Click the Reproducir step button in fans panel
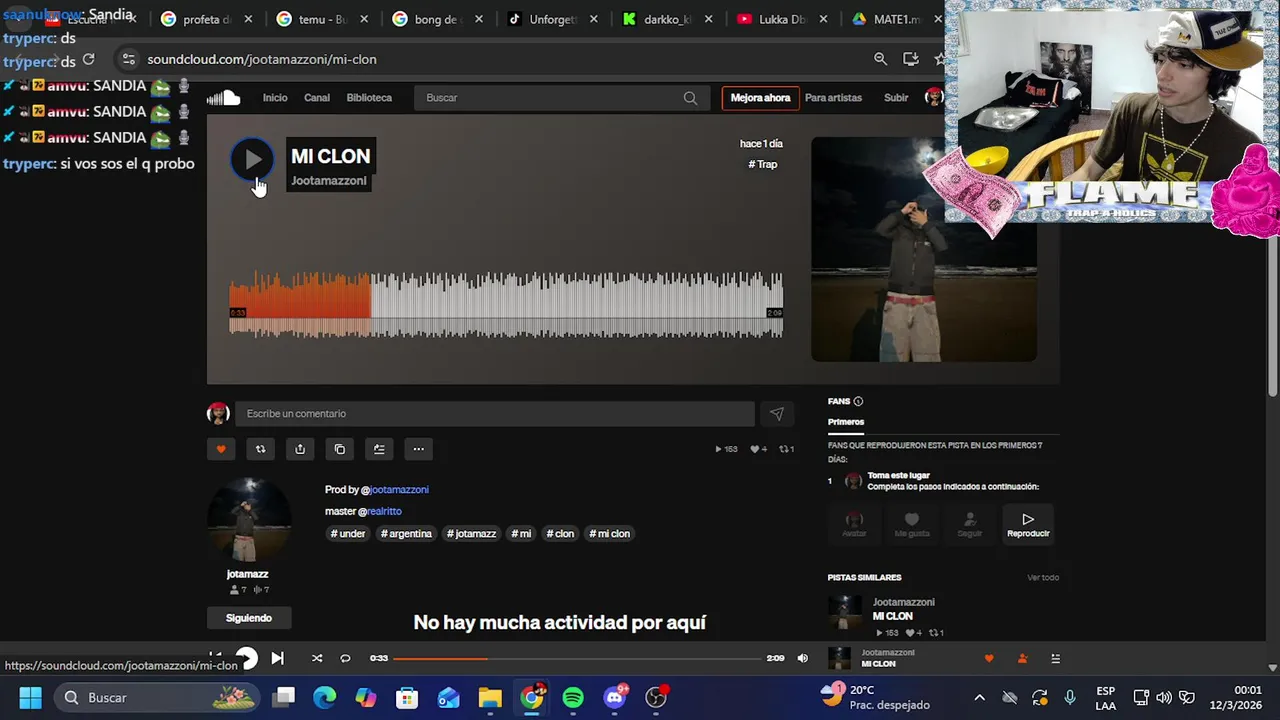The width and height of the screenshot is (1280, 720). pyautogui.click(x=1028, y=524)
